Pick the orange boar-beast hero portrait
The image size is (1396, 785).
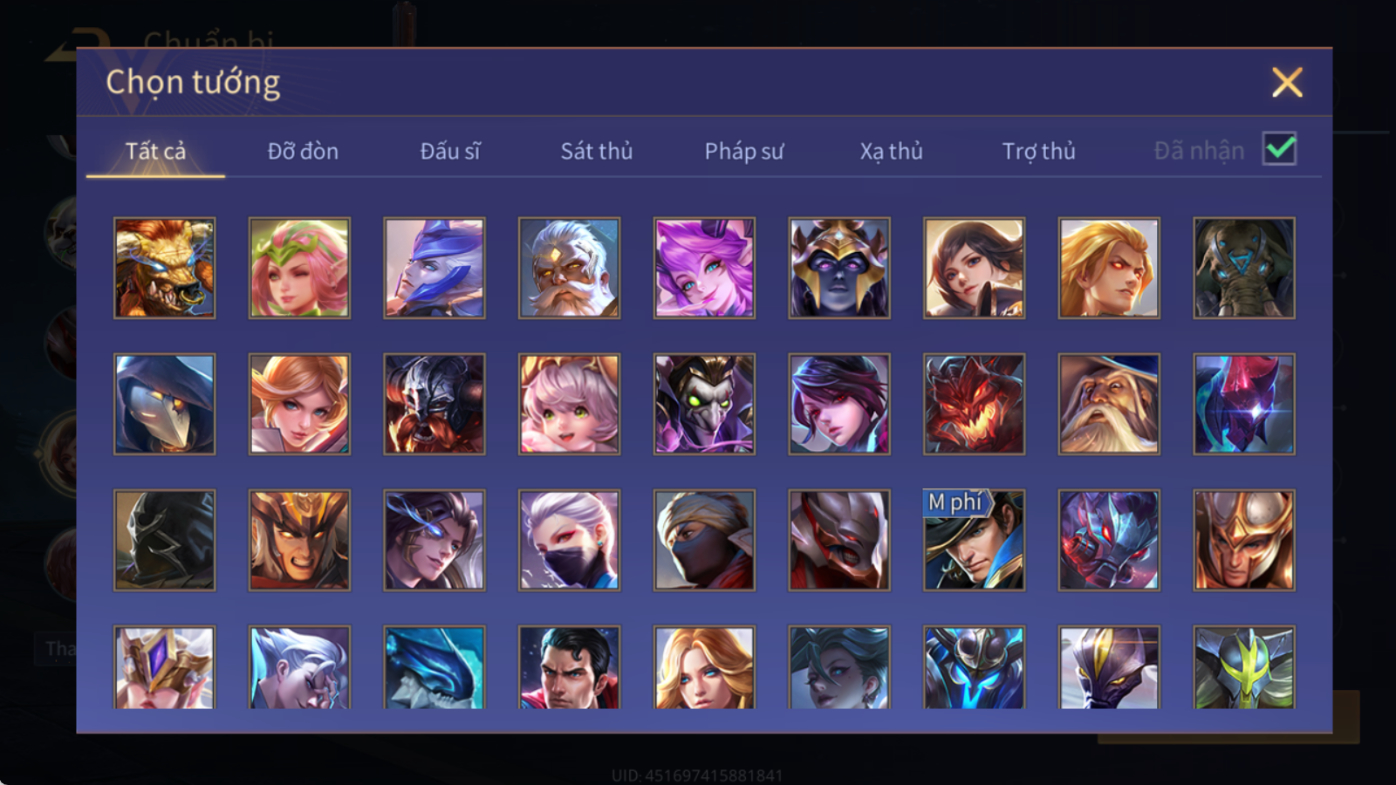[164, 268]
